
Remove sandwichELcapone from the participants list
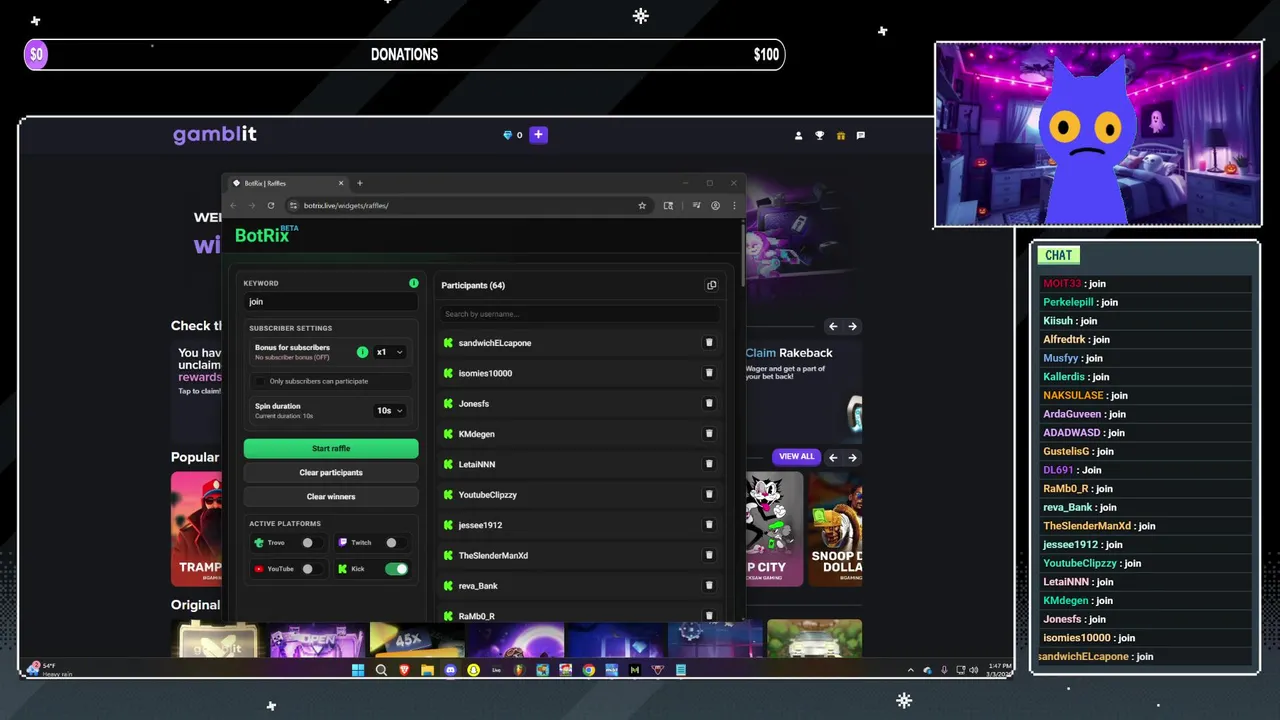709,343
